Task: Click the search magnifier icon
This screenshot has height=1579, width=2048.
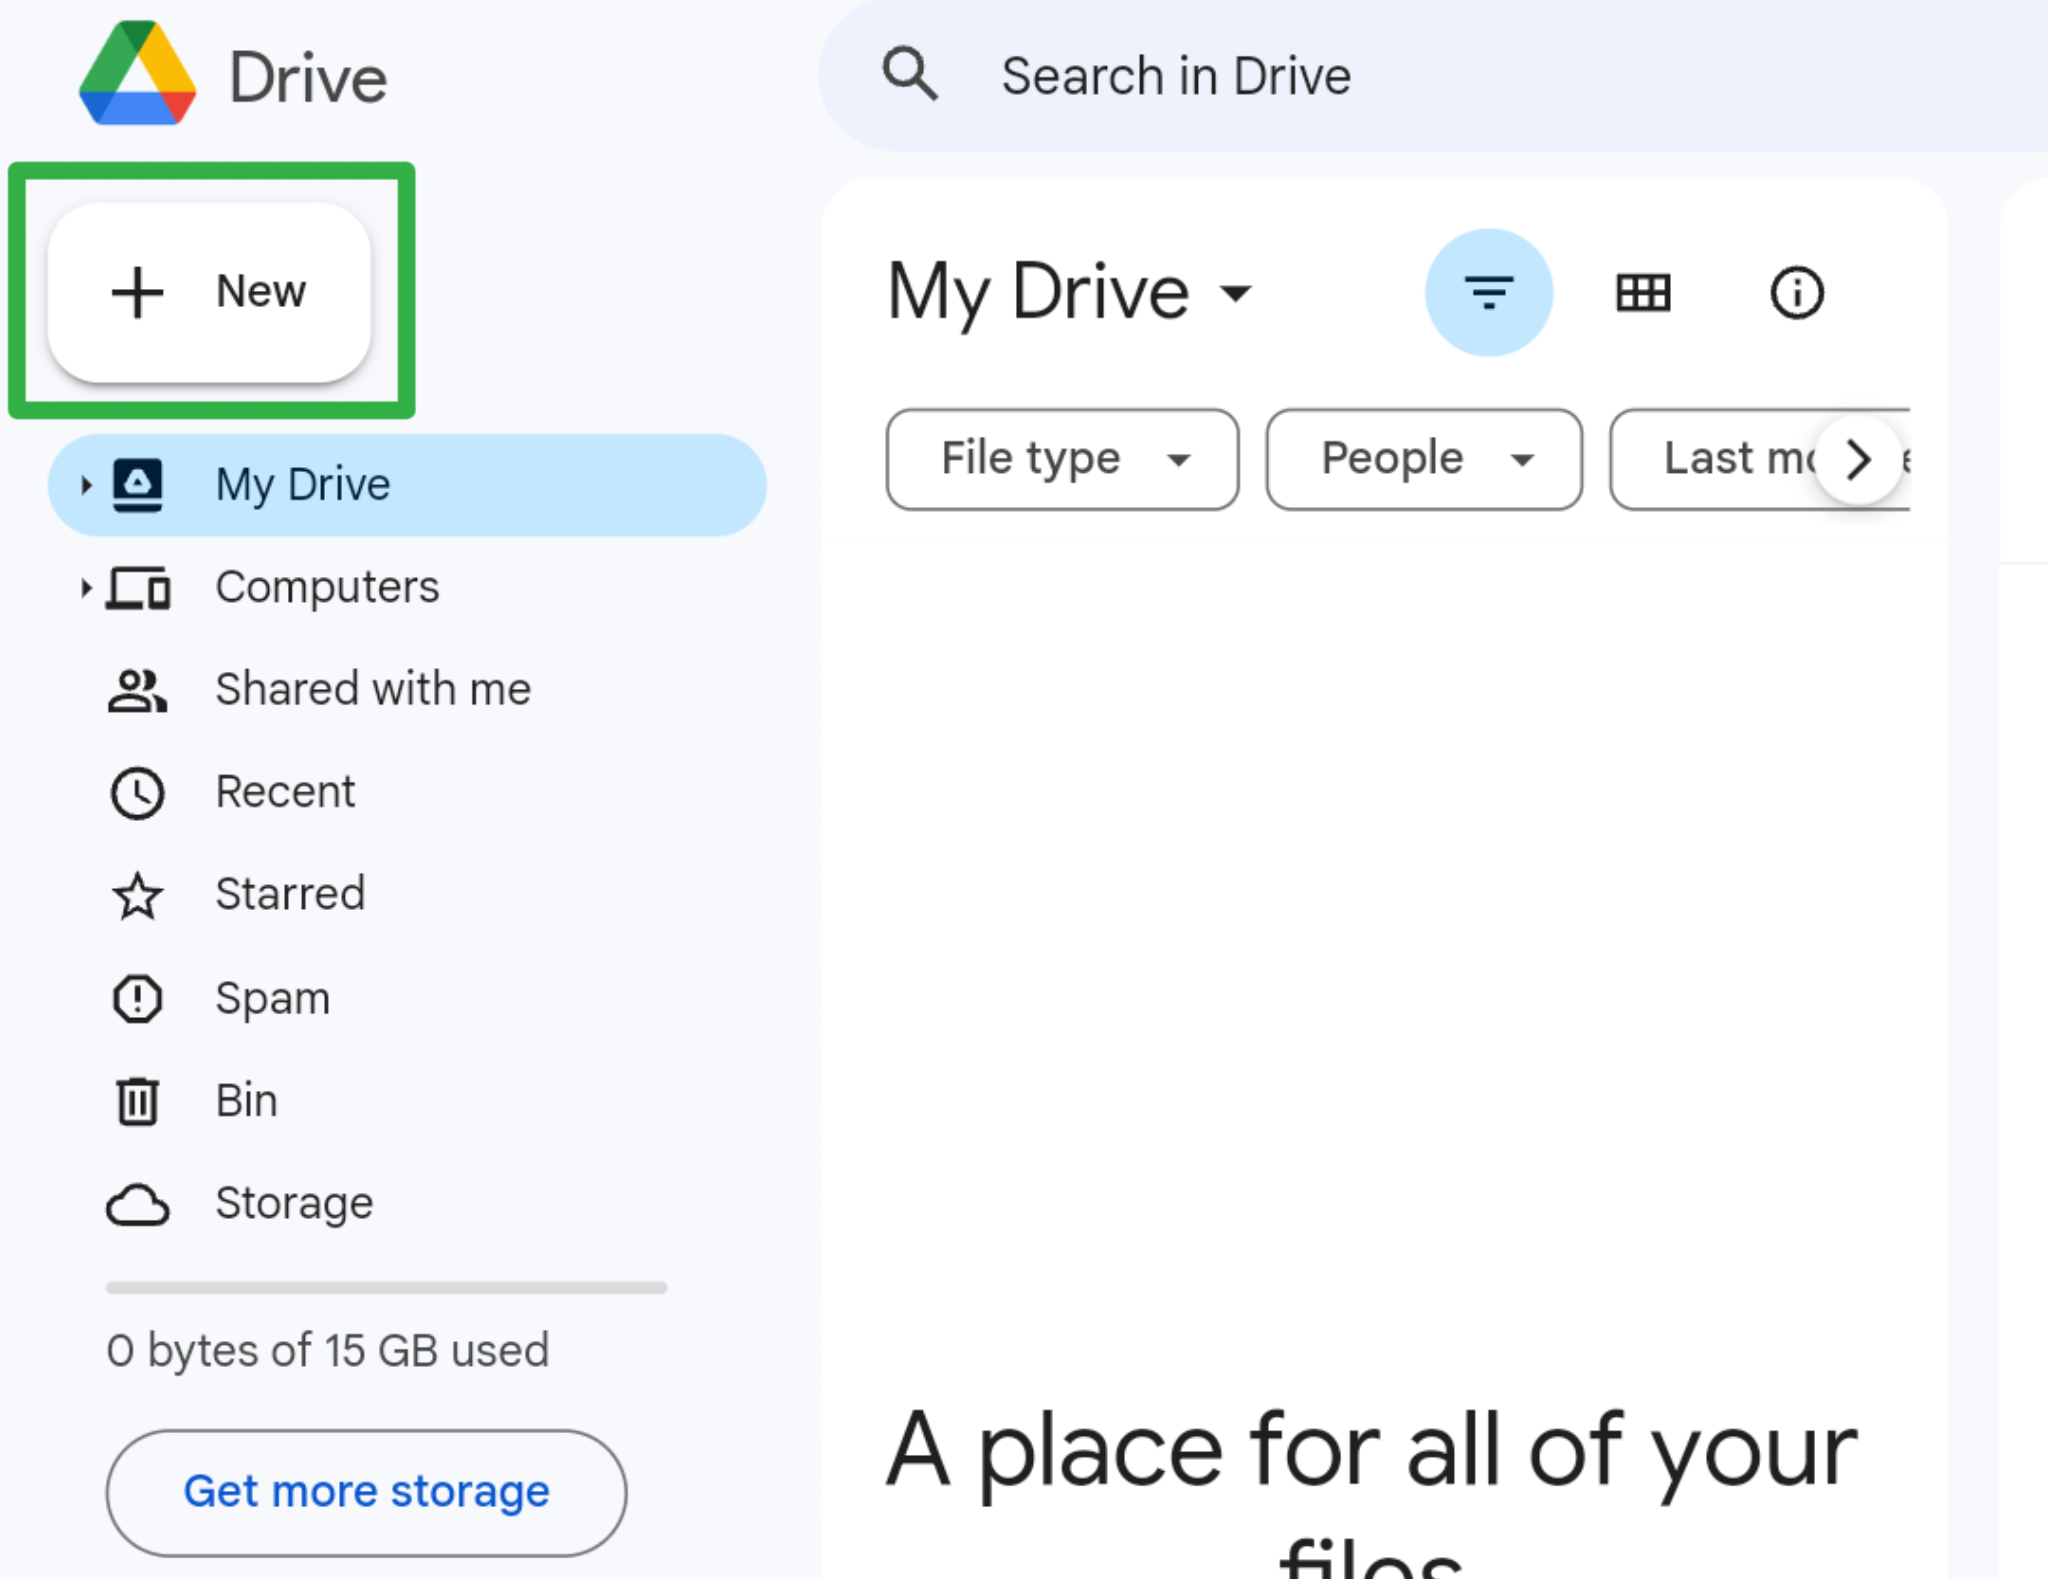Action: click(910, 74)
